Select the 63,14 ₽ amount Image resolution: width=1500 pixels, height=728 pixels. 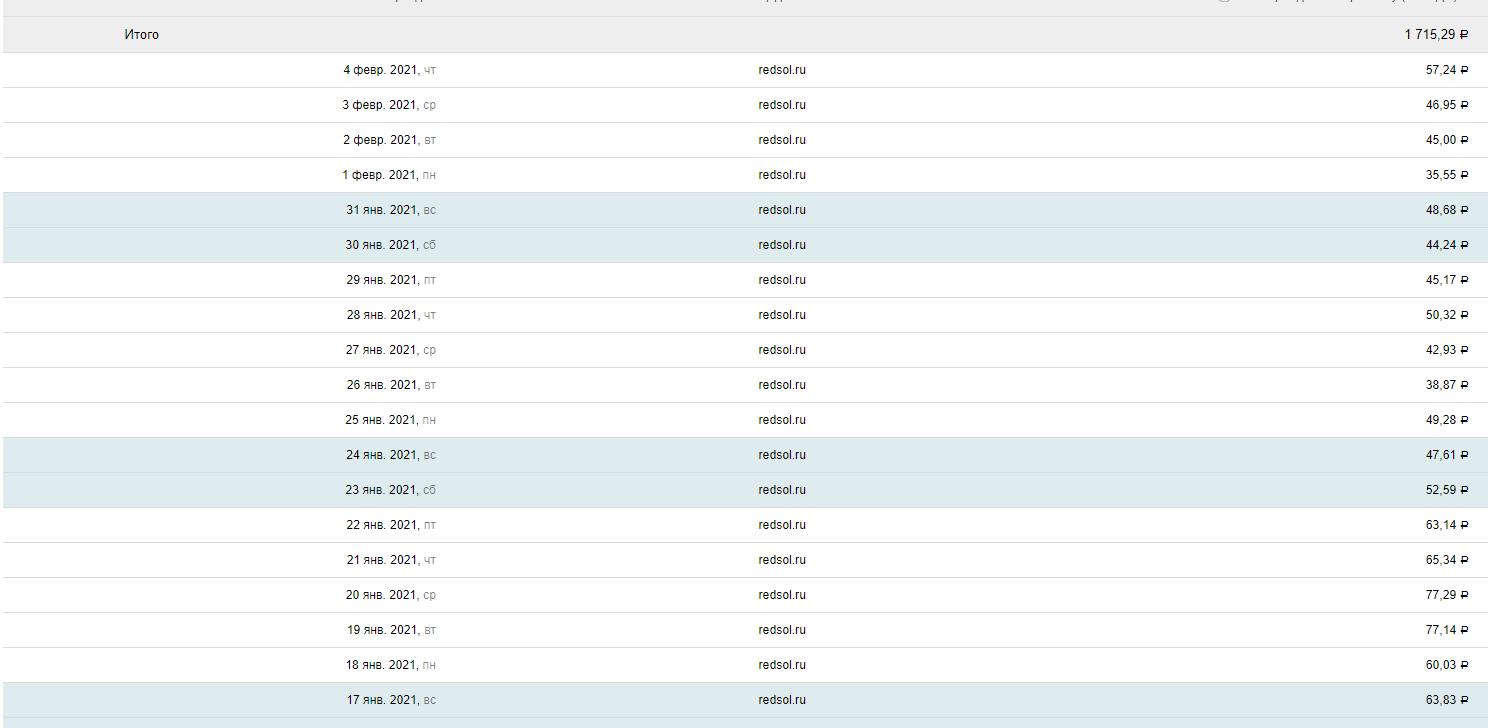(x=1446, y=525)
